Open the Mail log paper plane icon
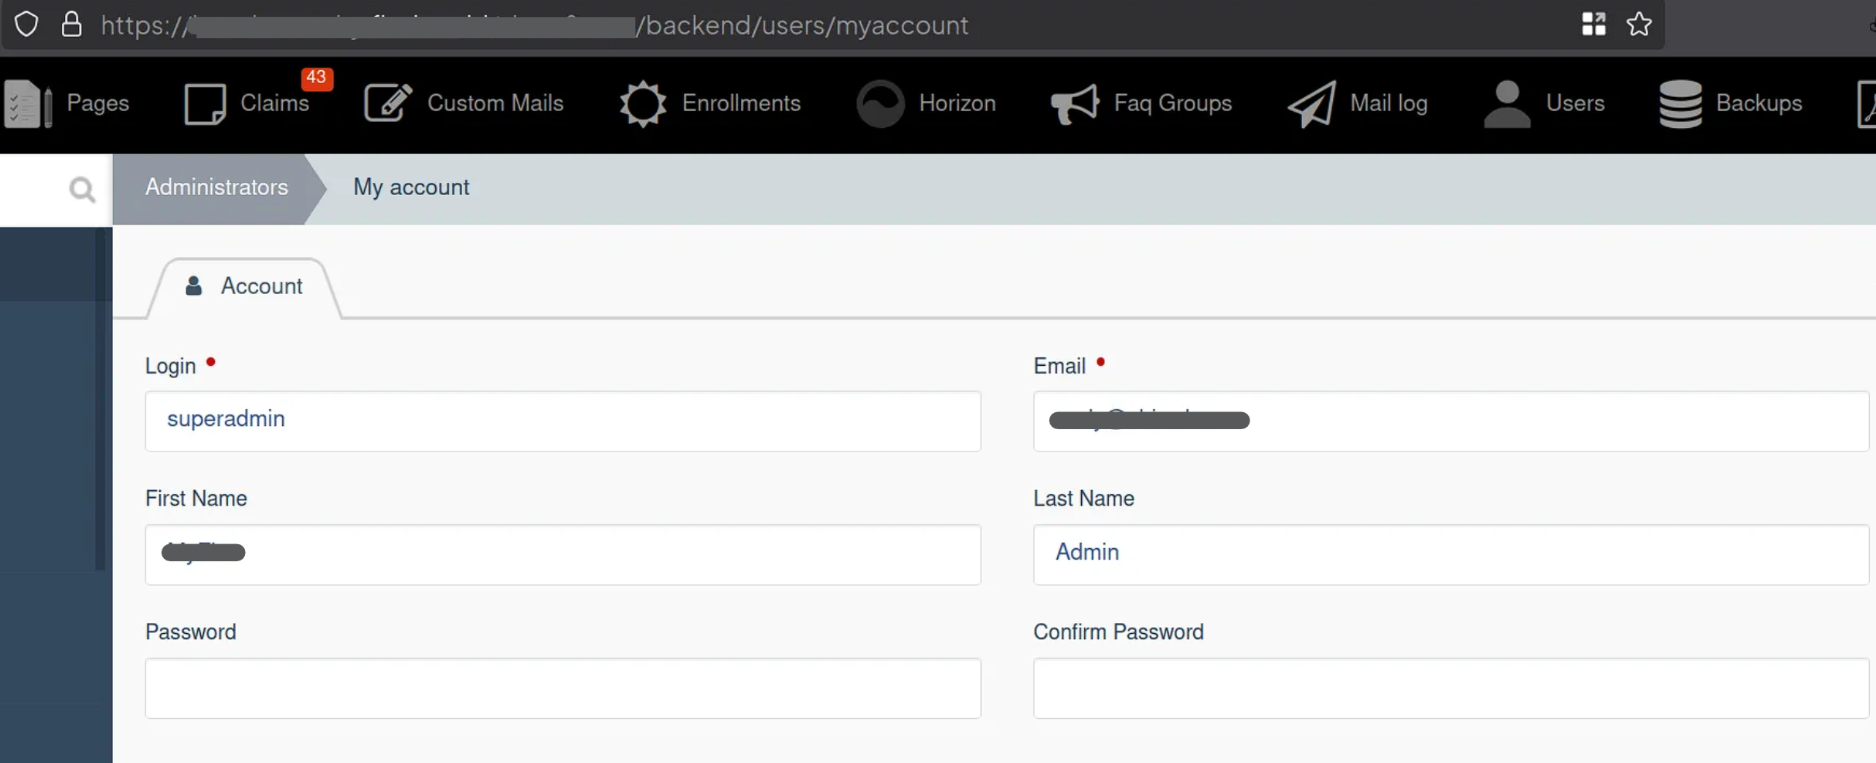 (x=1311, y=104)
